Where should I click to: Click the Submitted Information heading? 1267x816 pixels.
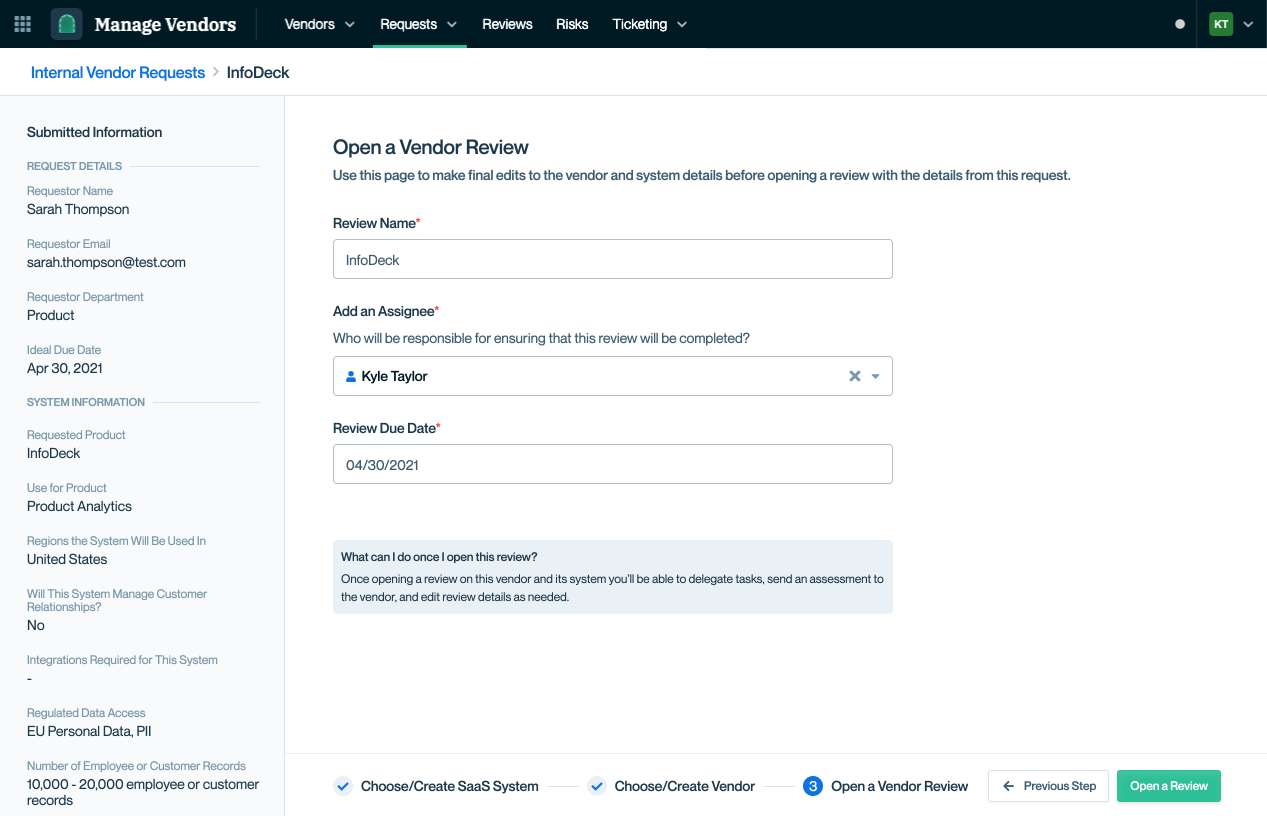click(94, 132)
